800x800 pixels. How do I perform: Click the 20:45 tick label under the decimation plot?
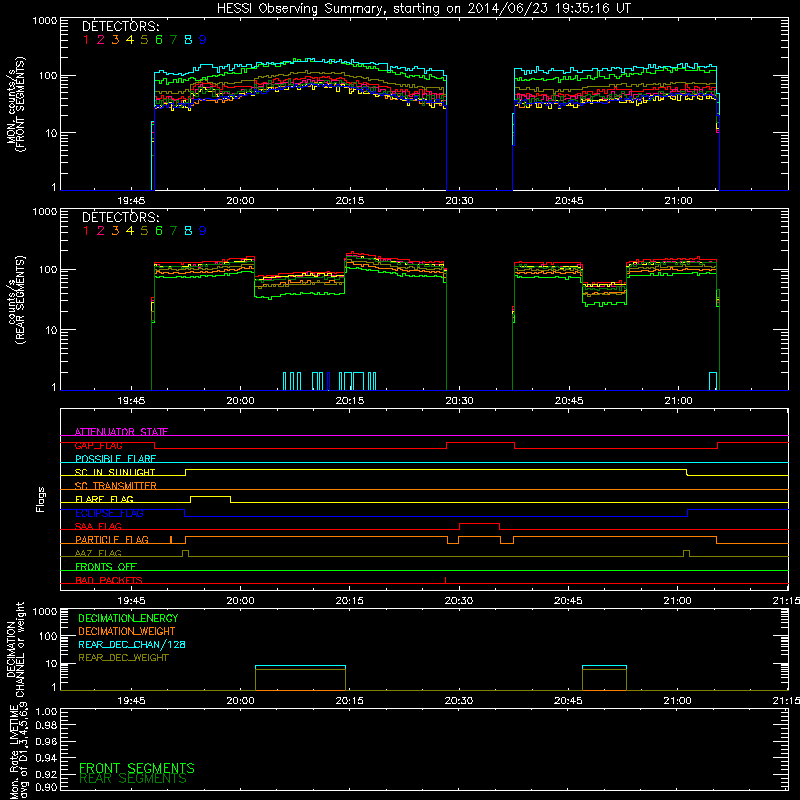568,701
